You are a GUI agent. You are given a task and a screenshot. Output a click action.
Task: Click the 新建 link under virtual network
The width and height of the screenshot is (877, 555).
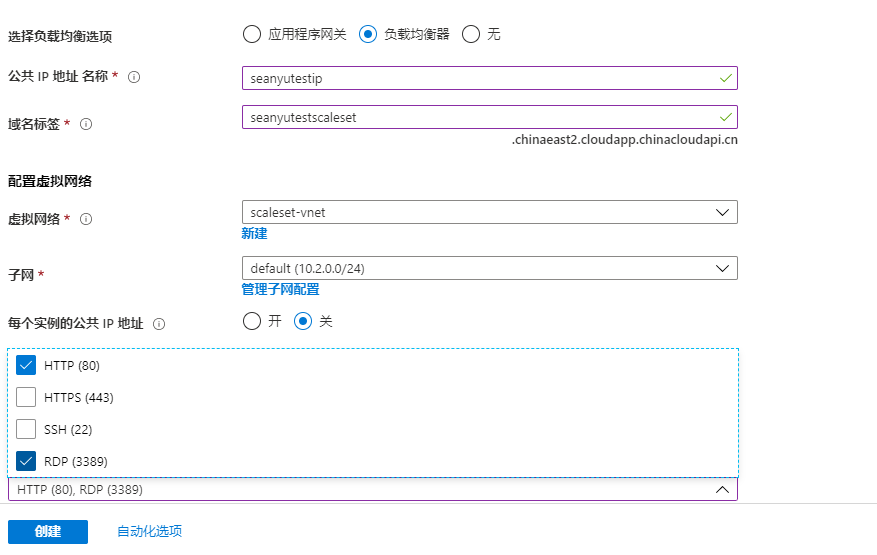254,233
